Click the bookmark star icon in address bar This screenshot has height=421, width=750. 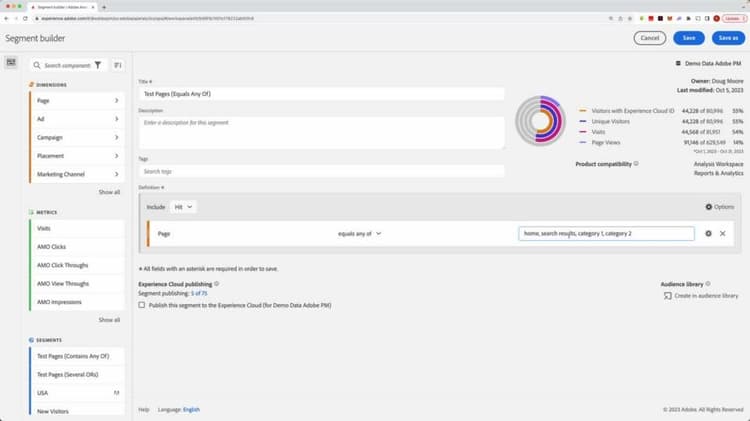(x=630, y=18)
